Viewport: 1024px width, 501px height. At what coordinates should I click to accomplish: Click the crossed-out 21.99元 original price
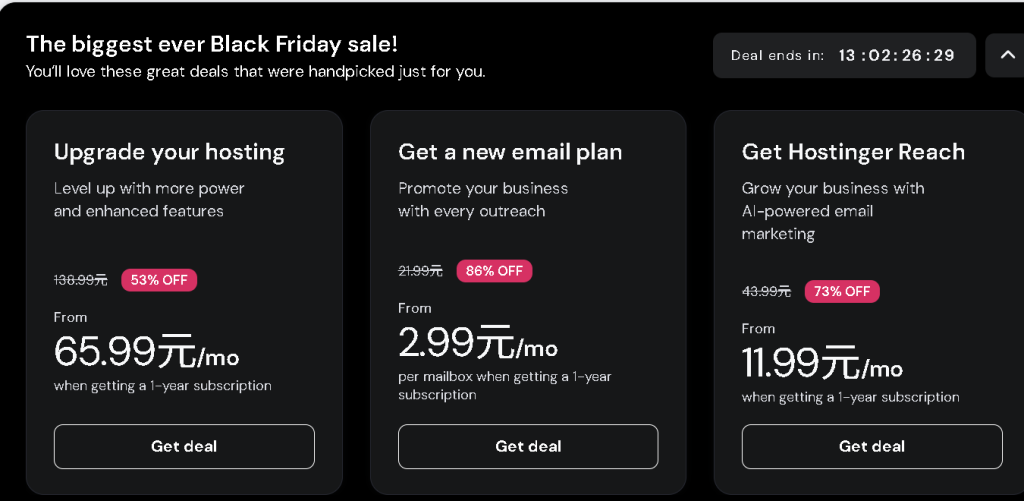(420, 271)
